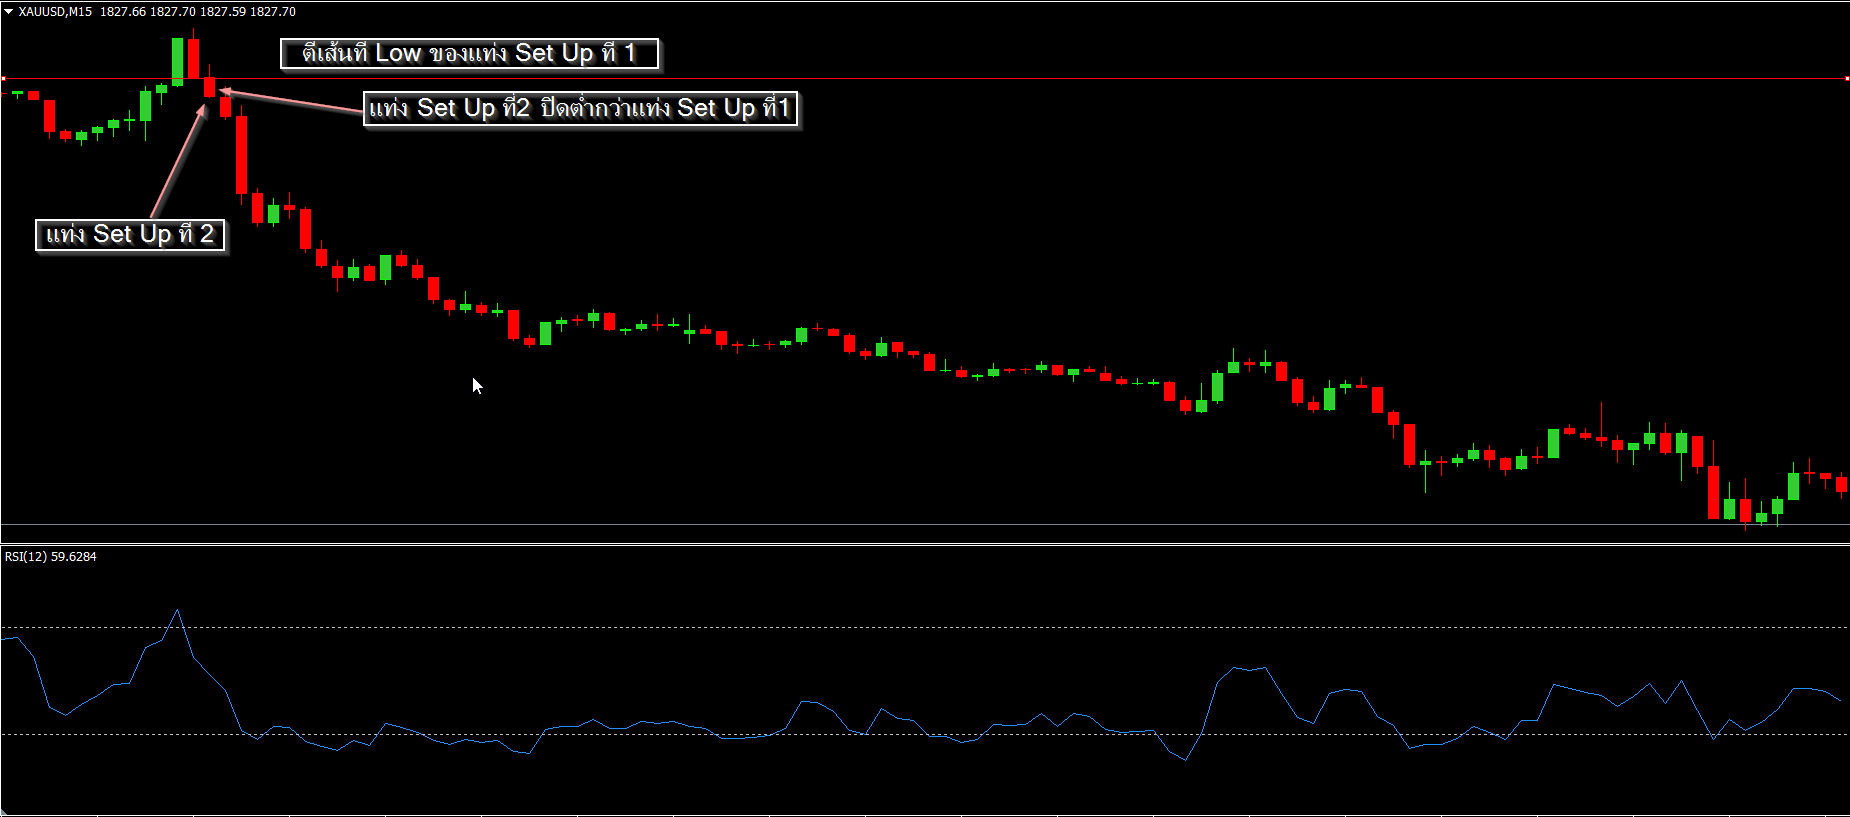Click the RSI(12) 59.6284 indicator label
This screenshot has height=817, width=1850.
[51, 557]
